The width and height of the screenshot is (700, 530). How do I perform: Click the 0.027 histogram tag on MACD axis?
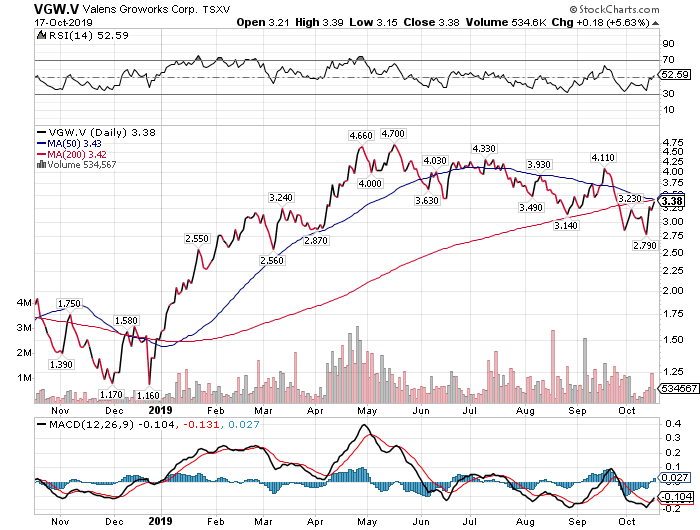click(x=675, y=477)
